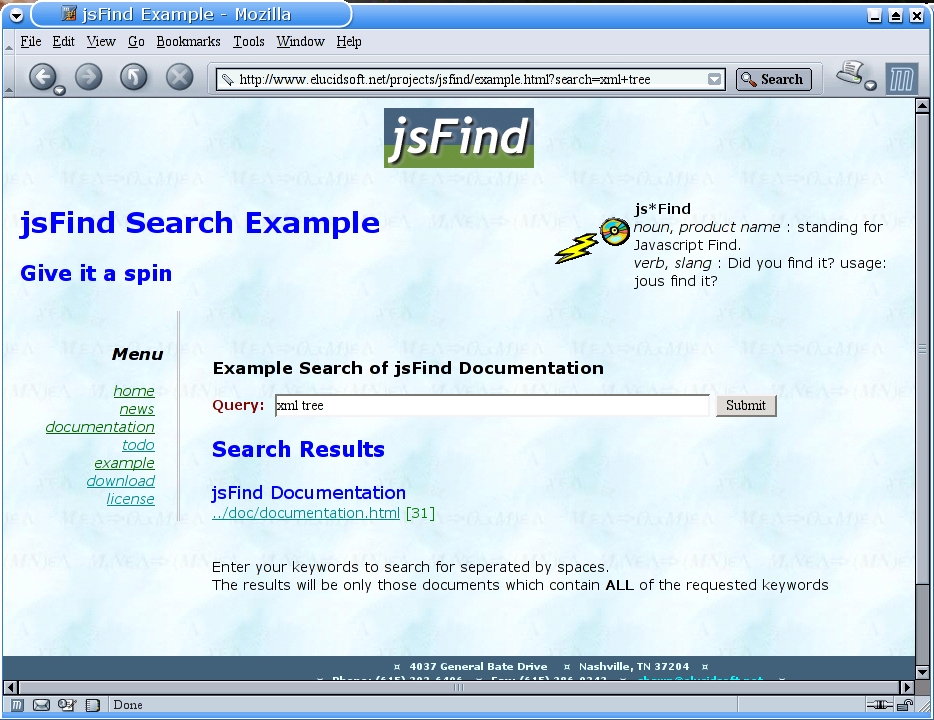Open the Bookmarks menu

(x=188, y=42)
